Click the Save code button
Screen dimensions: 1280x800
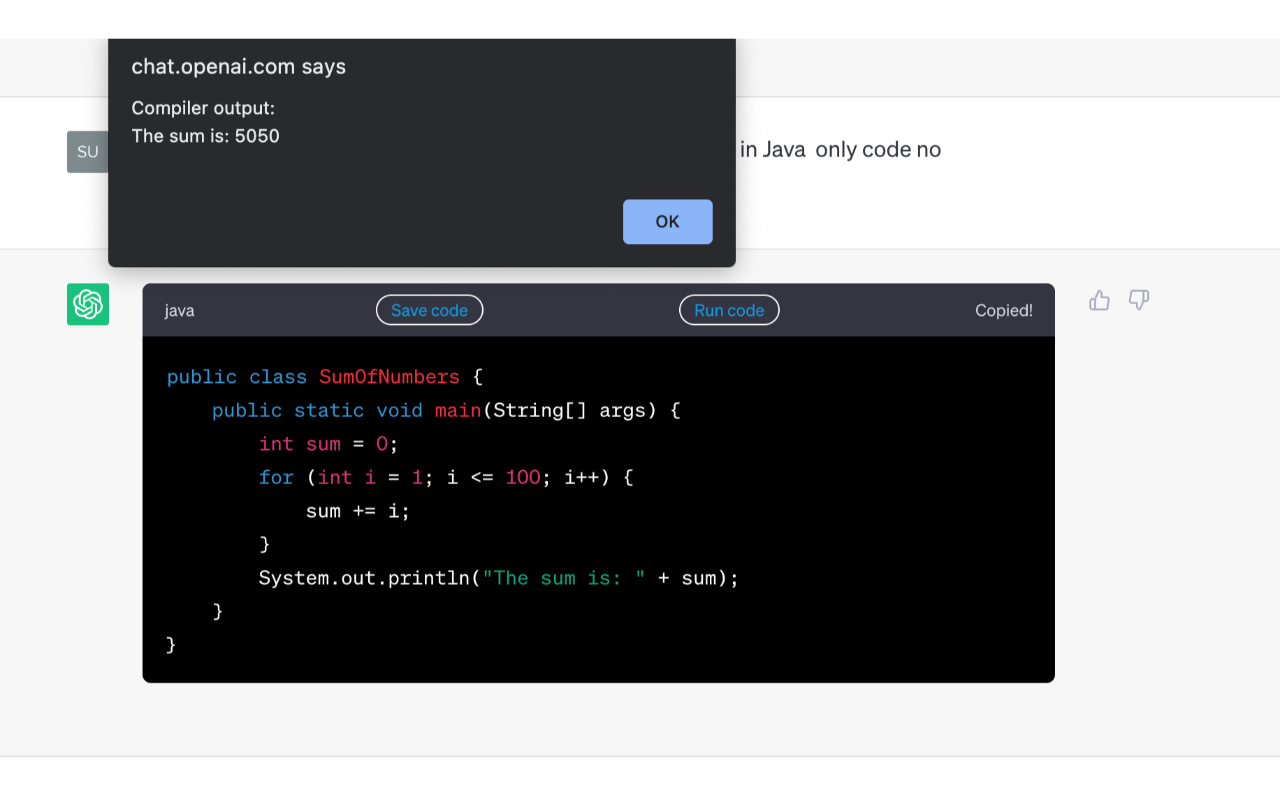(x=429, y=310)
